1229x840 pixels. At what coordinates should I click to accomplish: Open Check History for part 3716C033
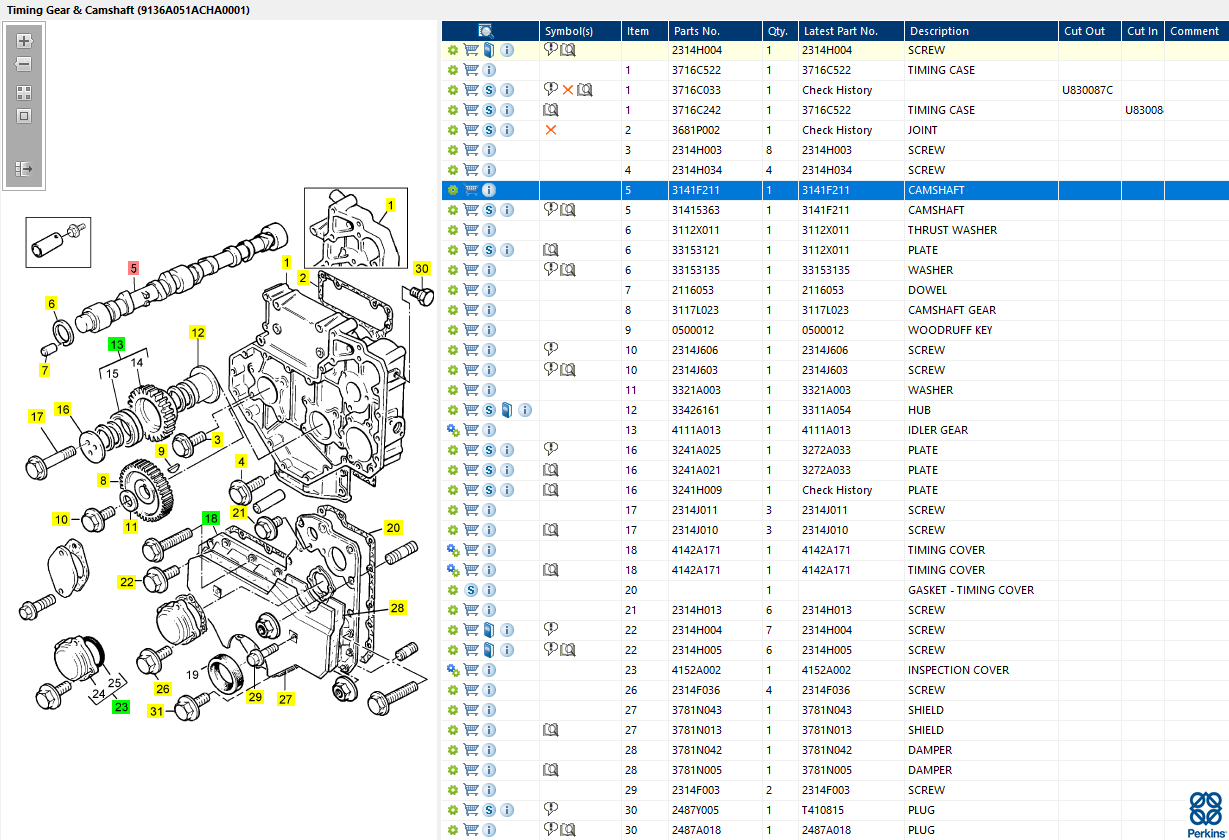click(836, 90)
